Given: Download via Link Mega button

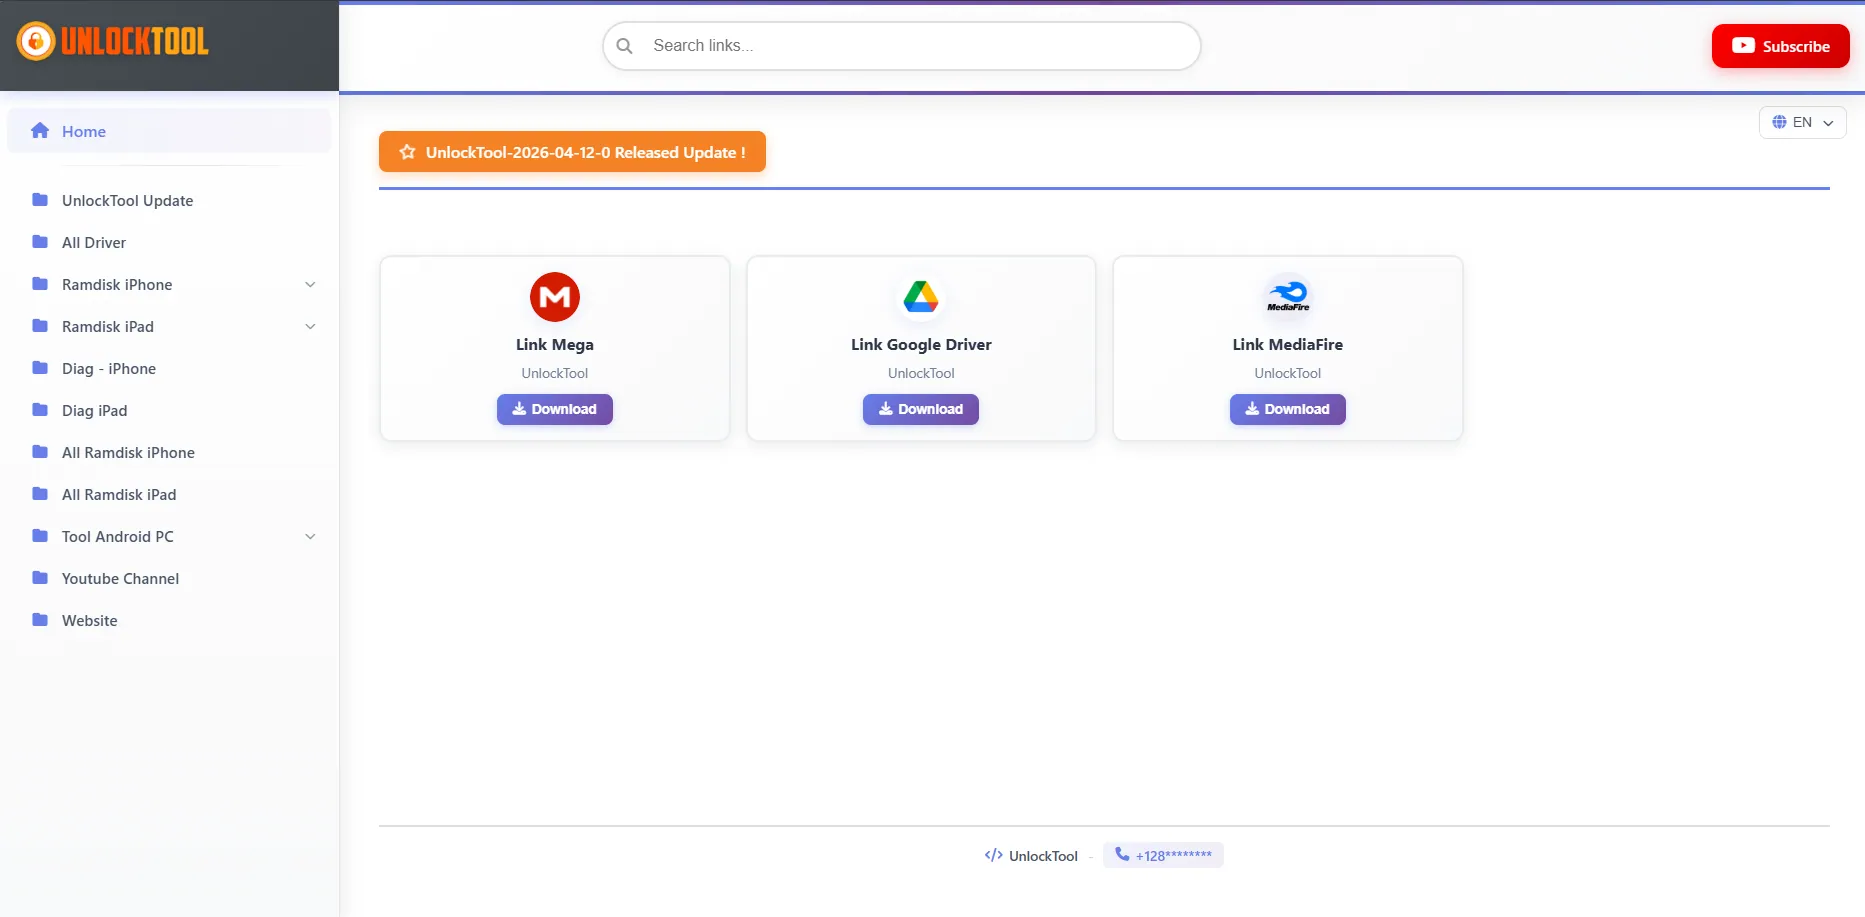Looking at the screenshot, I should pyautogui.click(x=555, y=409).
